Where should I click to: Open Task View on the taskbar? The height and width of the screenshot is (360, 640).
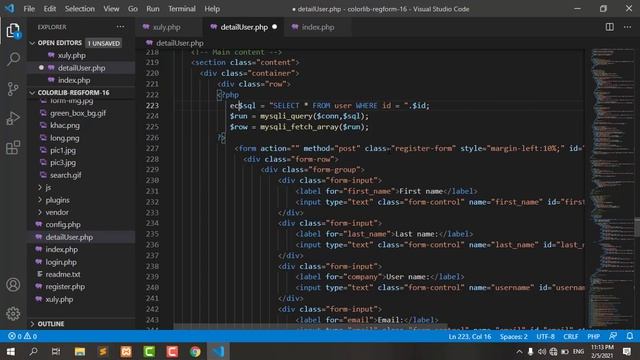point(56,351)
